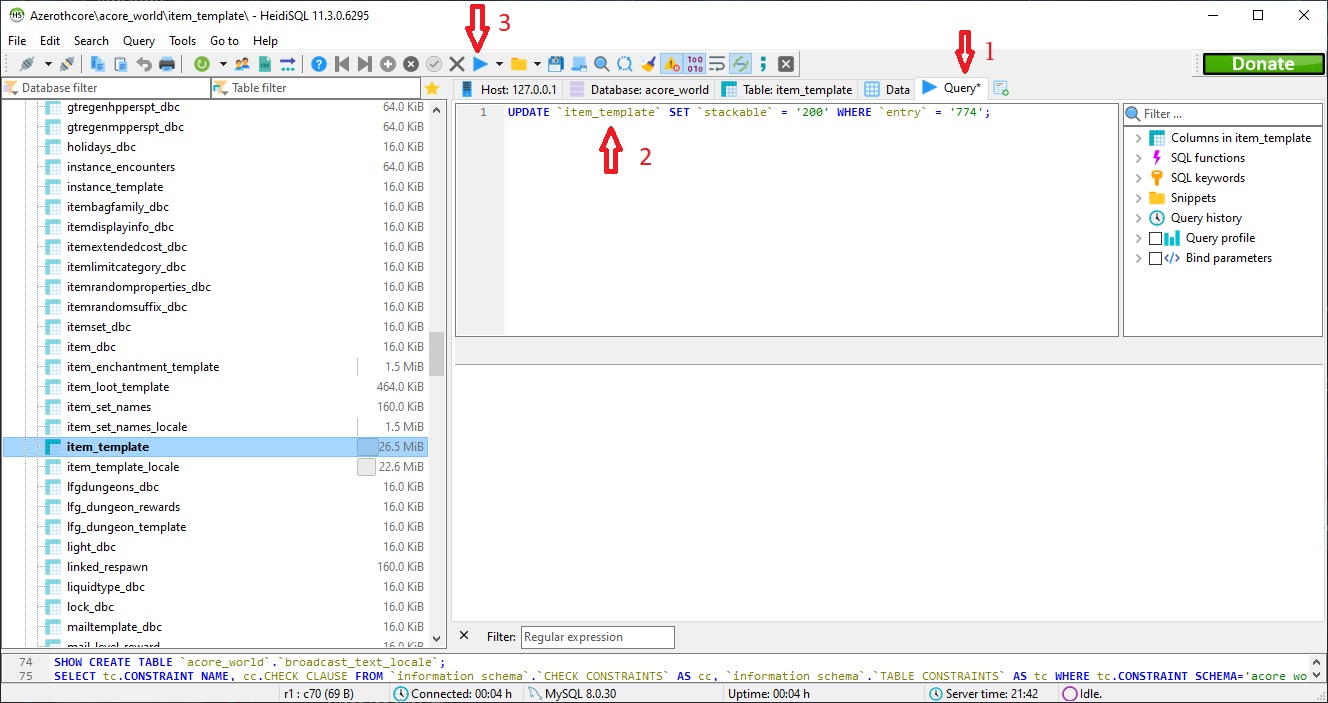Click the print icon in the toolbar

[167, 64]
